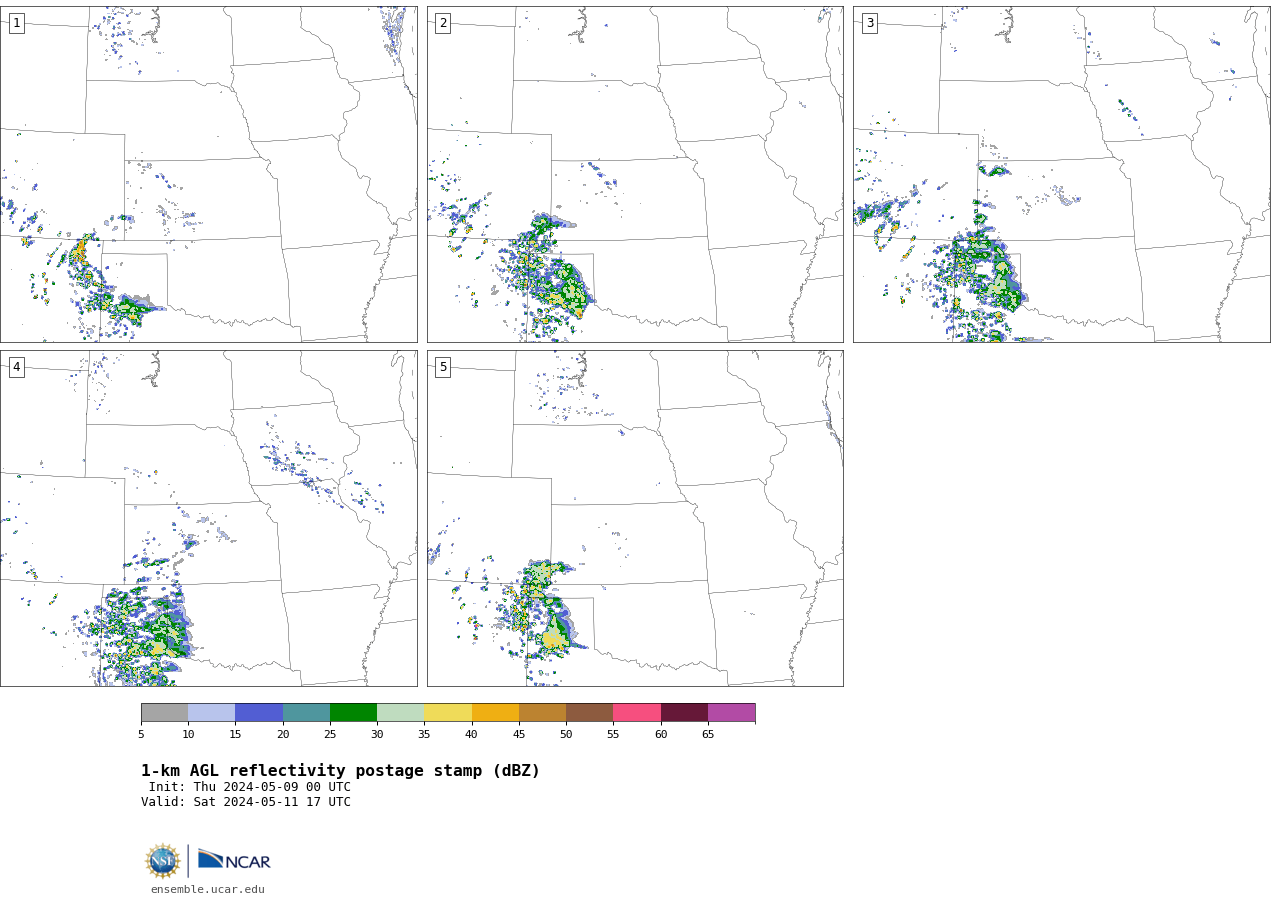Open ensemble member 4 map panel
This screenshot has width=1280, height=901.
click(x=209, y=518)
